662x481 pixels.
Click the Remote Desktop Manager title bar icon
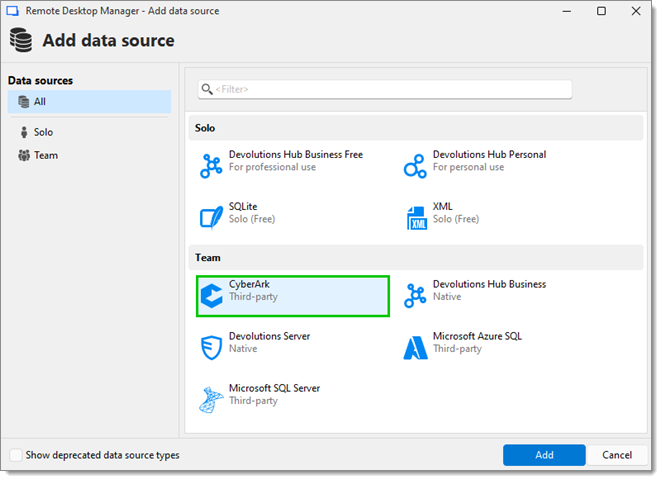pos(13,11)
